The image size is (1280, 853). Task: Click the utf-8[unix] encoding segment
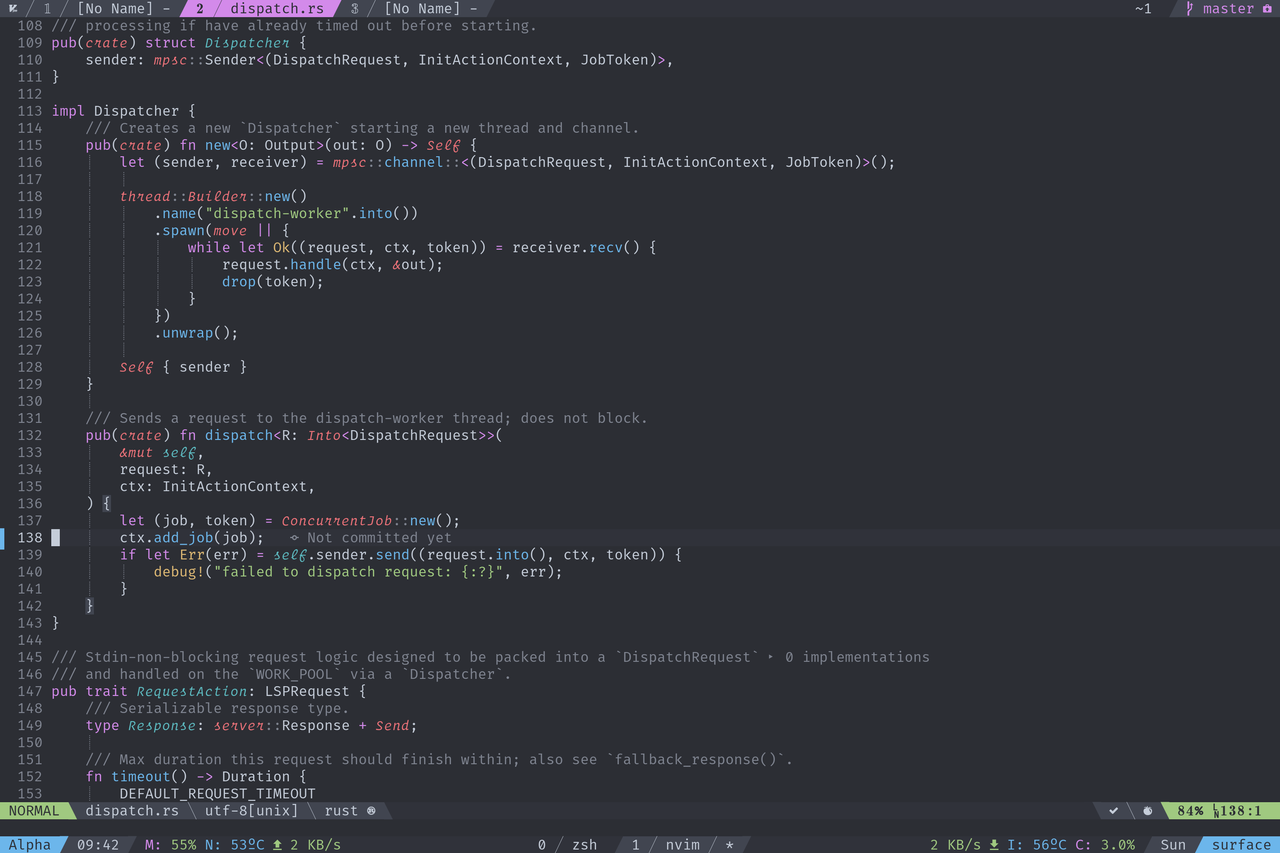click(x=251, y=811)
